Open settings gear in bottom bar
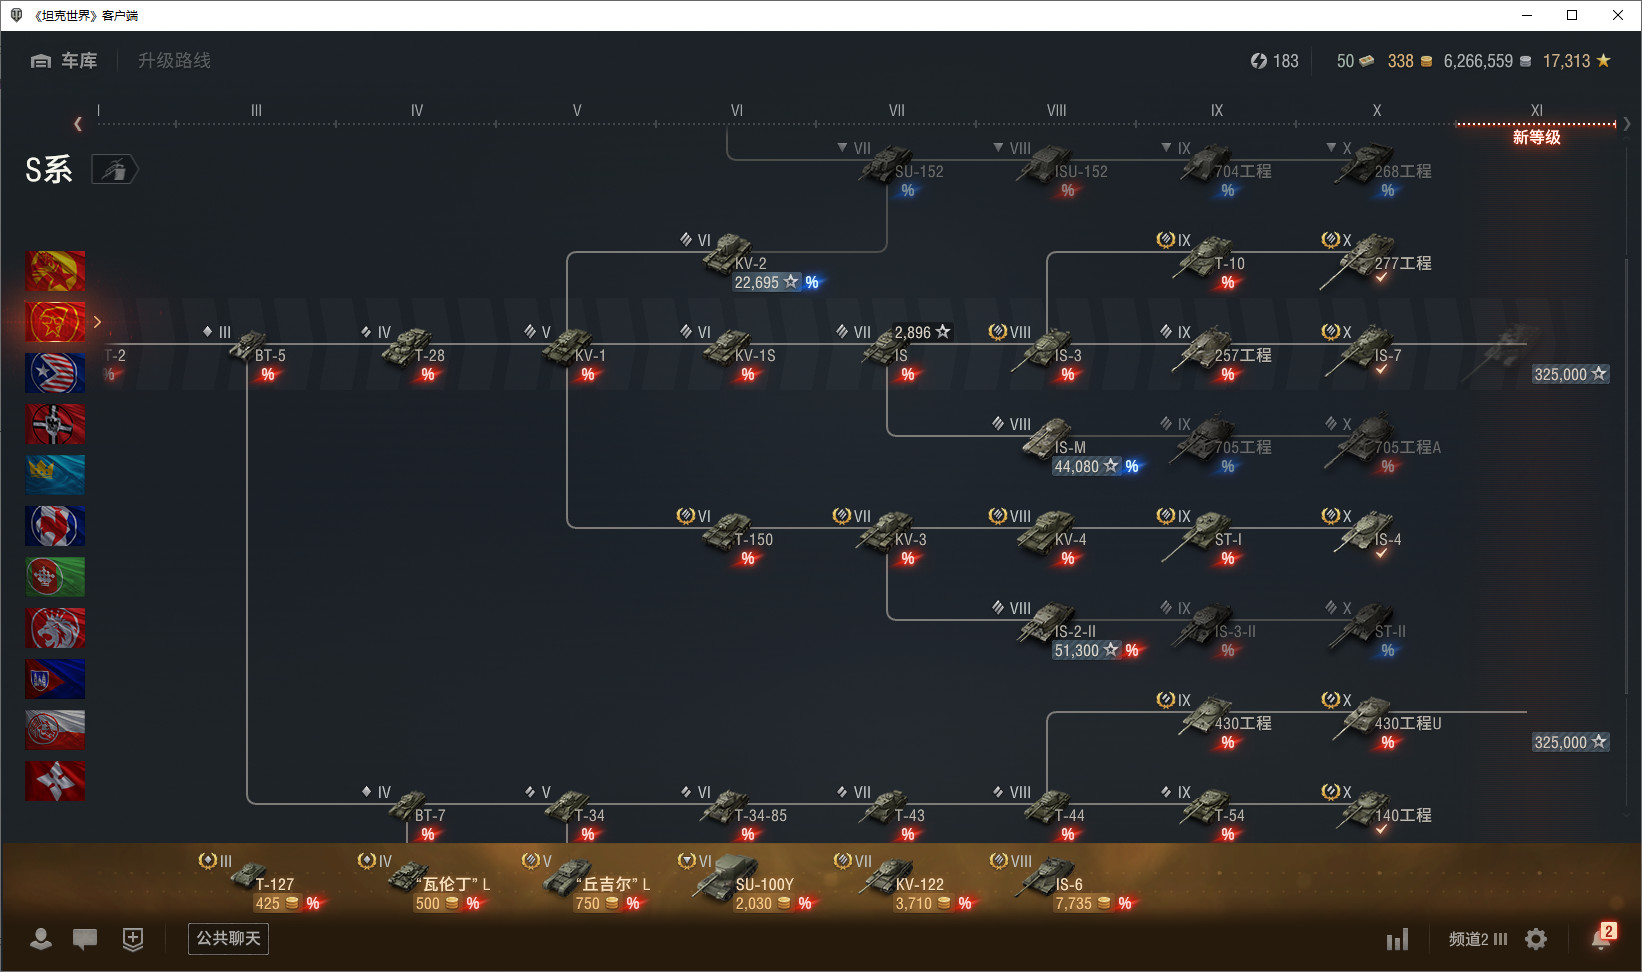Image resolution: width=1642 pixels, height=972 pixels. [1536, 939]
